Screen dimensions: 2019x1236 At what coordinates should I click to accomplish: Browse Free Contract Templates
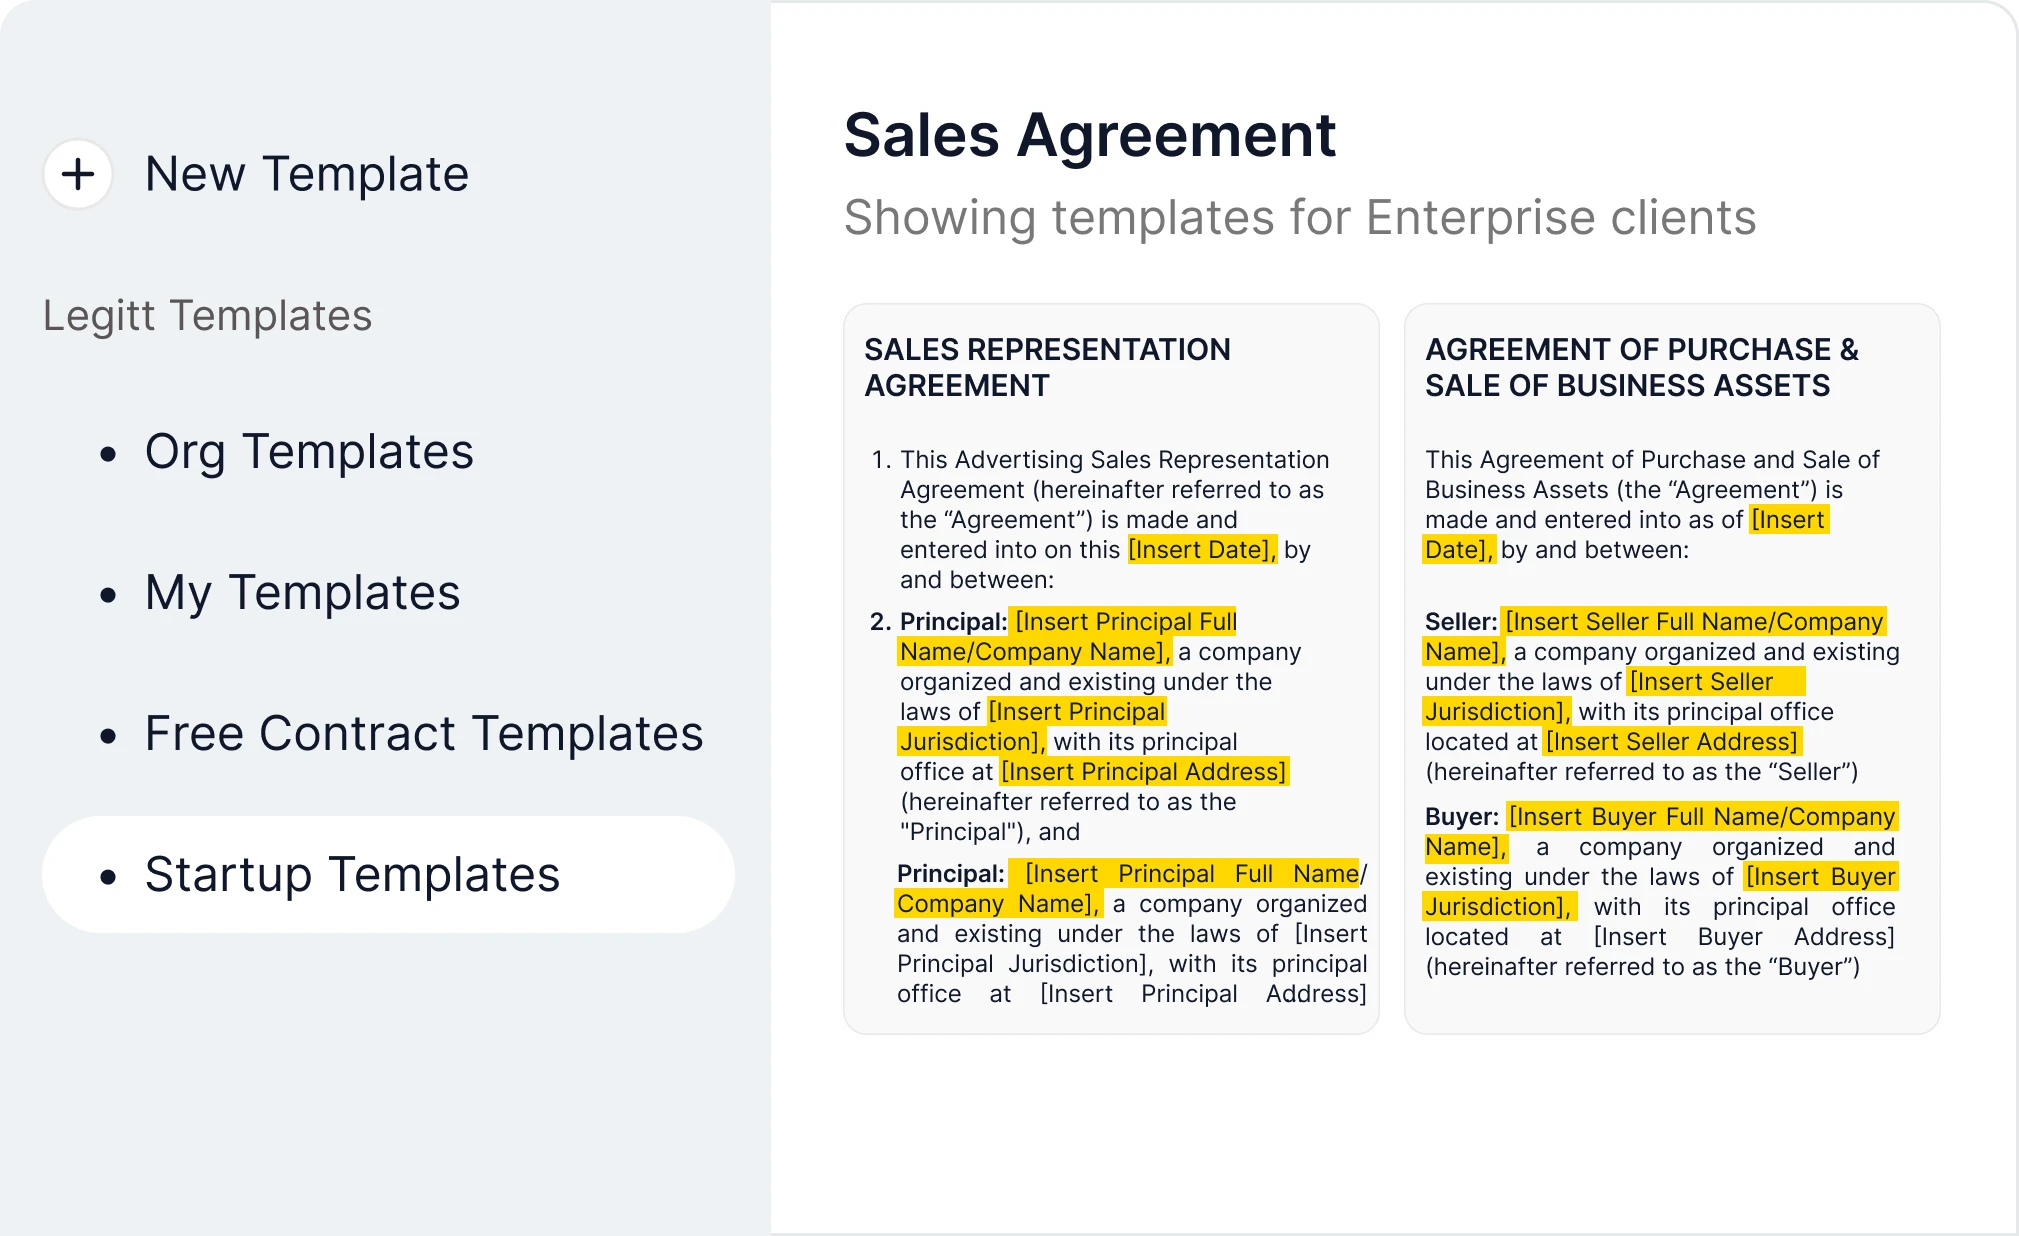(423, 733)
